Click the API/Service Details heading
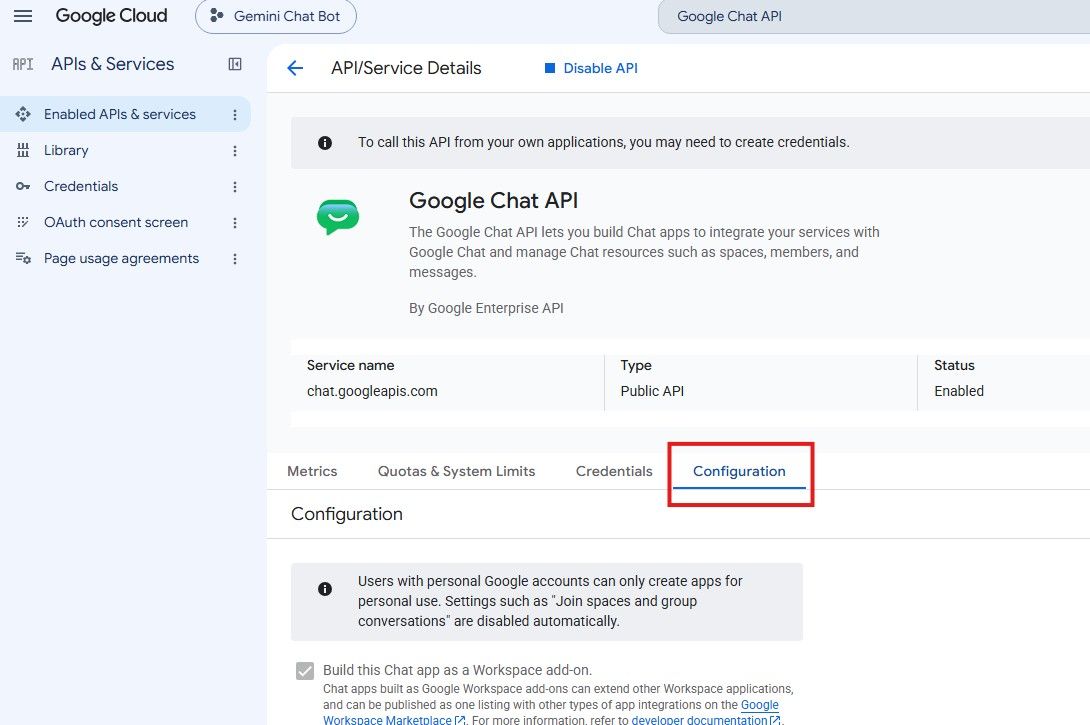Viewport: 1090px width, 725px height. pos(406,68)
